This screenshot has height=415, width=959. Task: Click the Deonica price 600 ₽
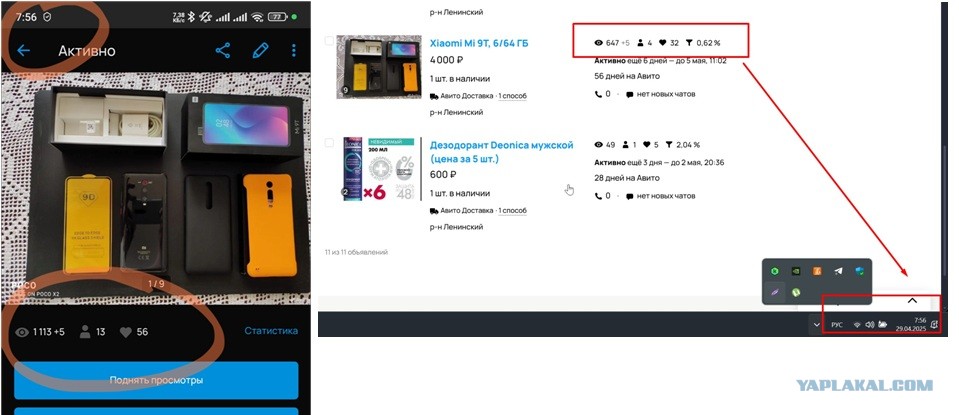point(443,175)
